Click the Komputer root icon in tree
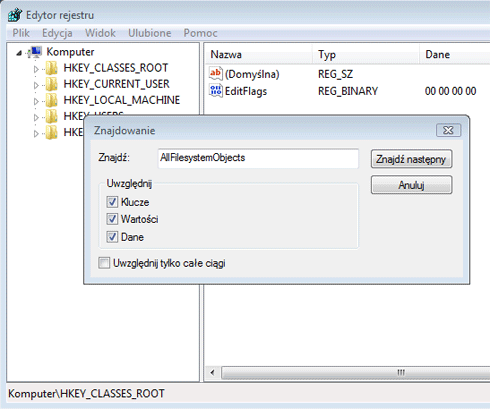Viewport: 490px width, 409px height. (35, 52)
